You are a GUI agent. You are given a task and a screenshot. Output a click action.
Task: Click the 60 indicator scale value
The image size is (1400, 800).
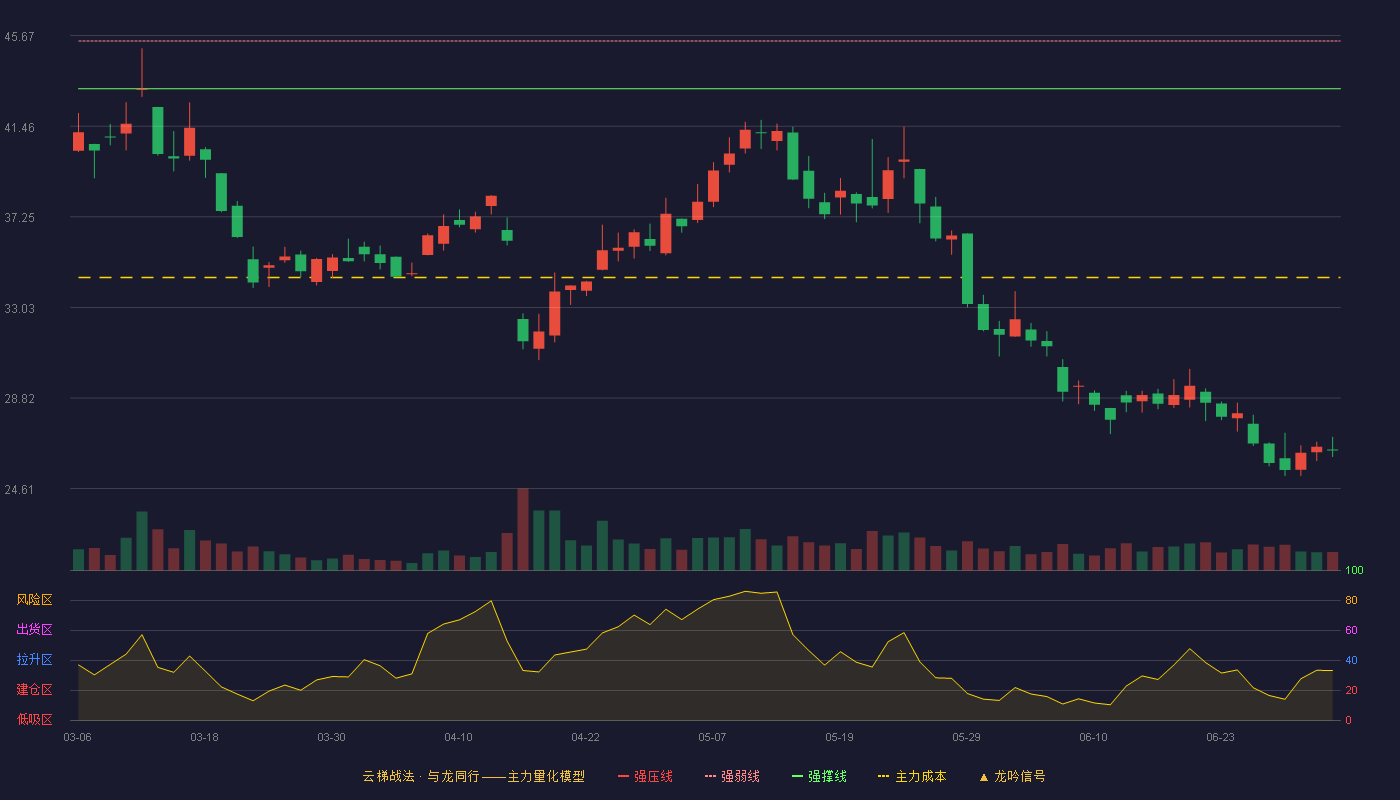pyautogui.click(x=1351, y=631)
